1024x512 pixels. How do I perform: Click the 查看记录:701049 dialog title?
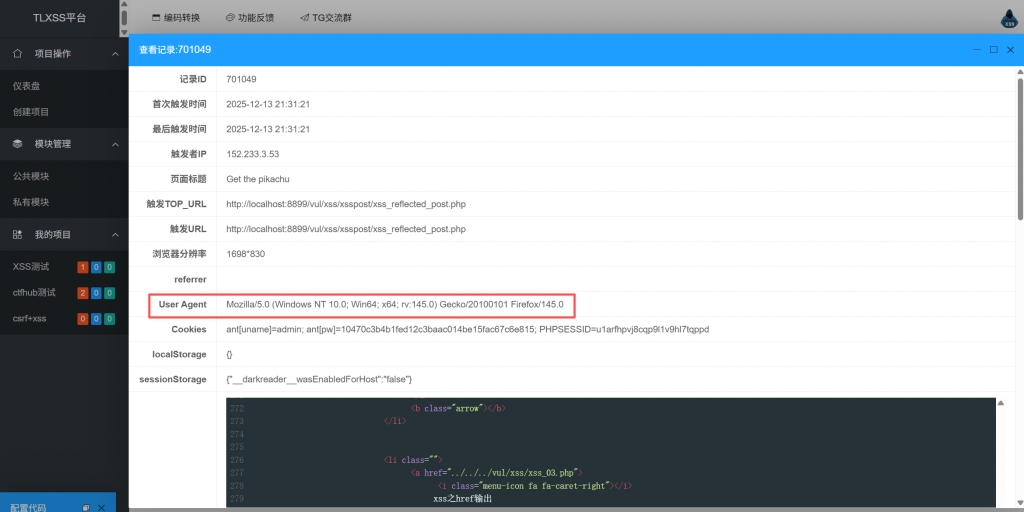(175, 50)
